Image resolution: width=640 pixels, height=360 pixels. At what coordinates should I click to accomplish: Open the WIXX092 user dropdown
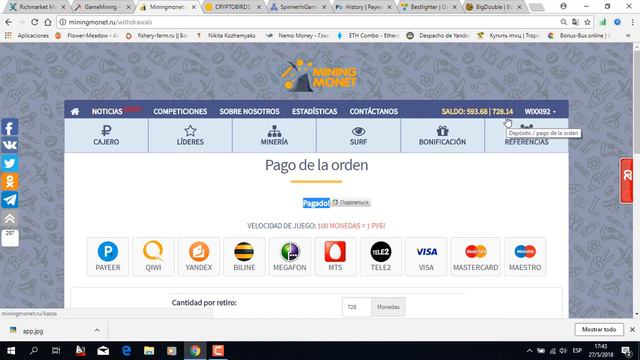coord(540,111)
